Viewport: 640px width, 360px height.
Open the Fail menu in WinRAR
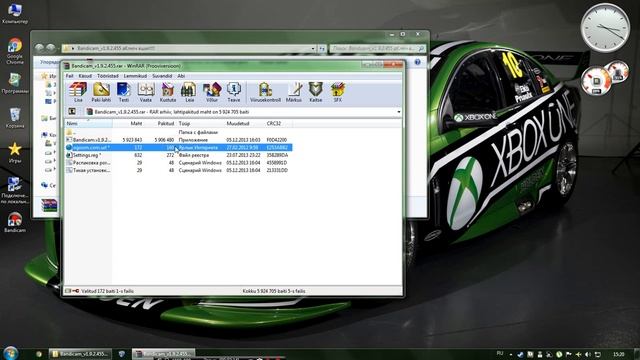(x=70, y=76)
